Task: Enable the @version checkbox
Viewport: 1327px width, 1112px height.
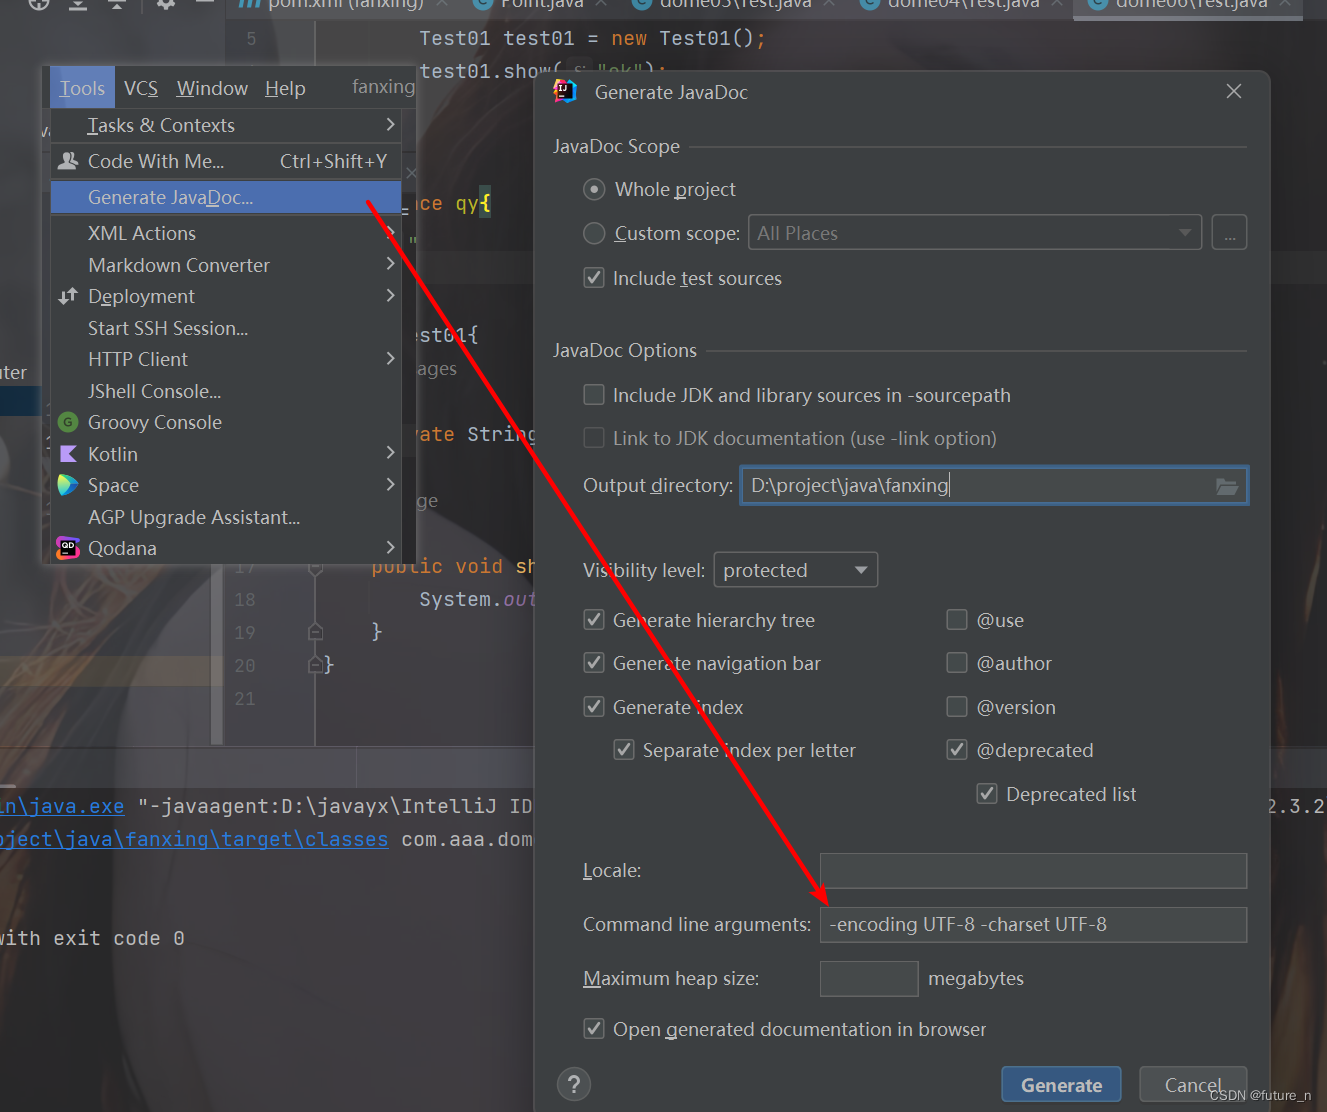Action: [x=957, y=707]
